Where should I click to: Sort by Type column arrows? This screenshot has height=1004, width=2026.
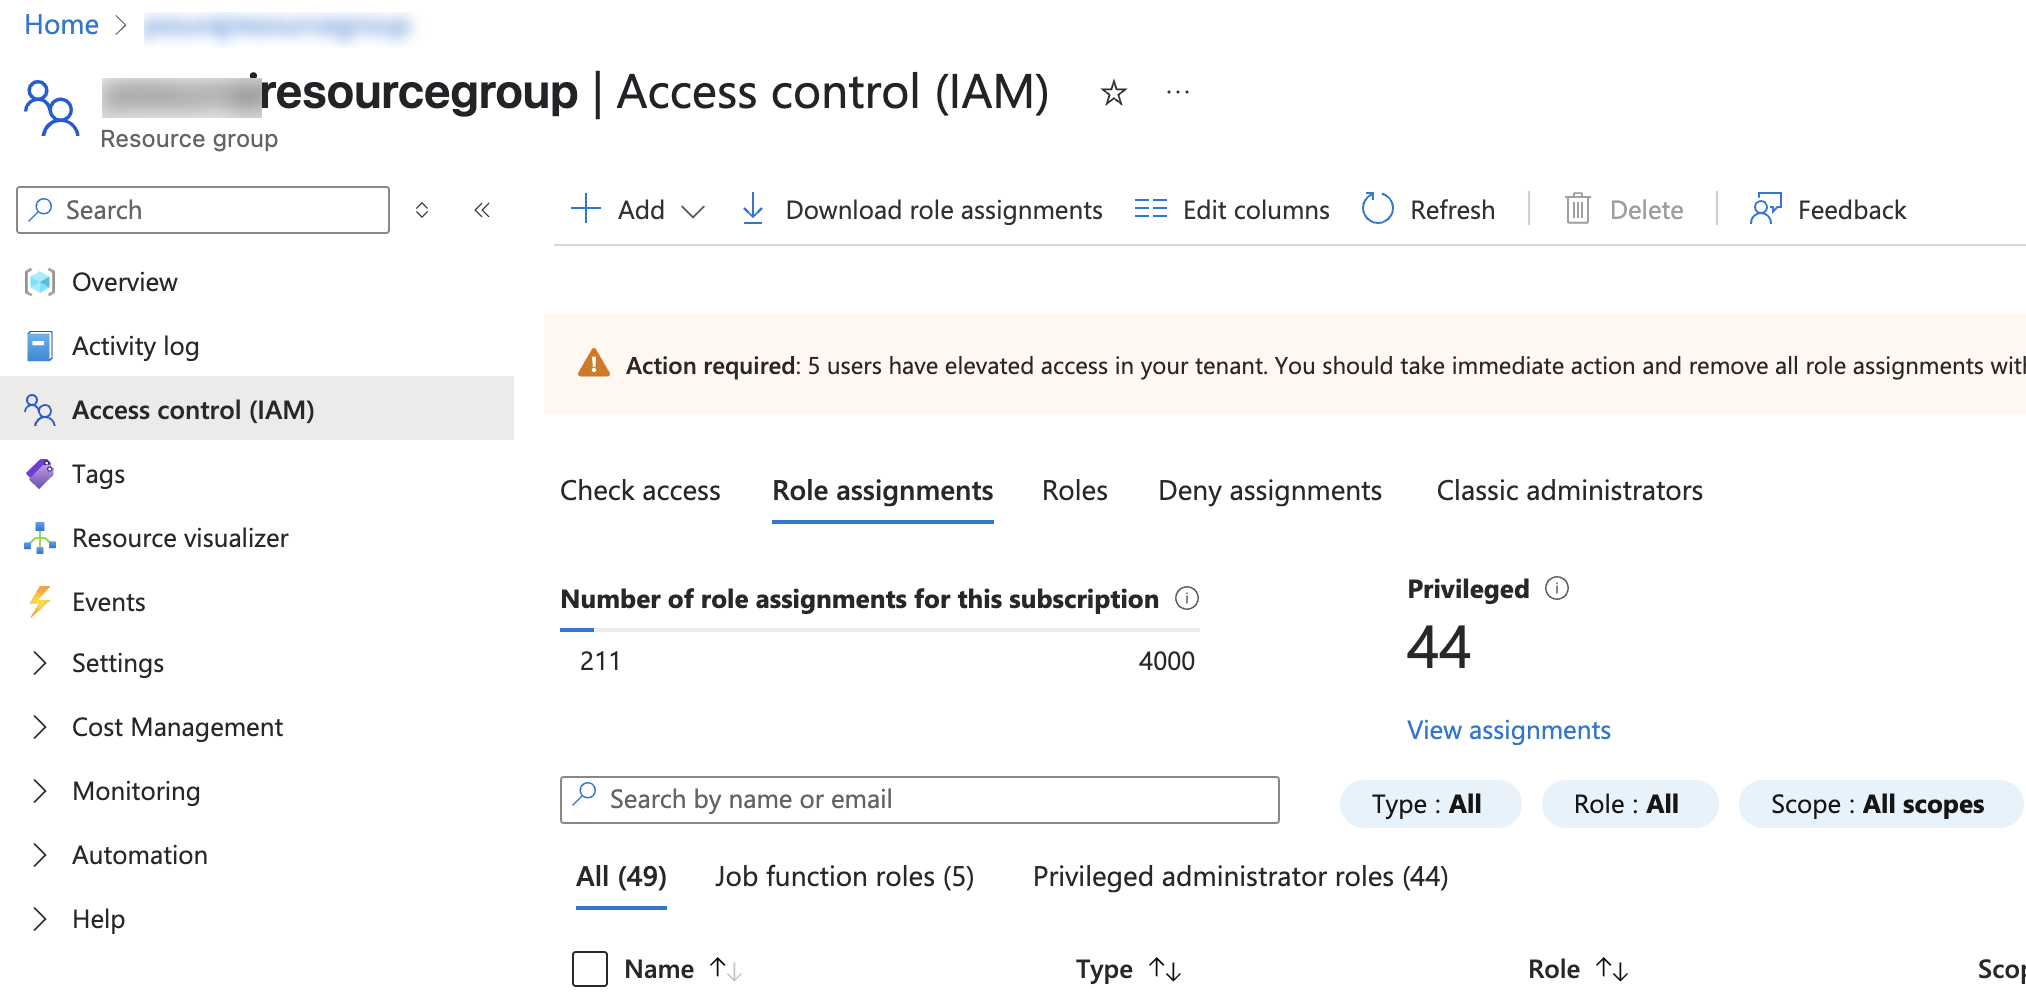[x=1165, y=969]
